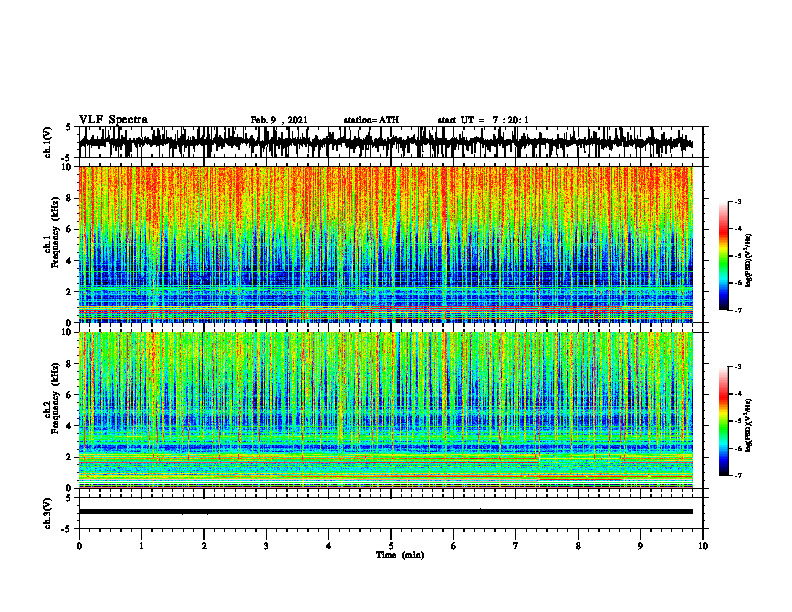The height and width of the screenshot is (612, 792).
Task: Click time axis tick label "6"
Action: [x=454, y=546]
